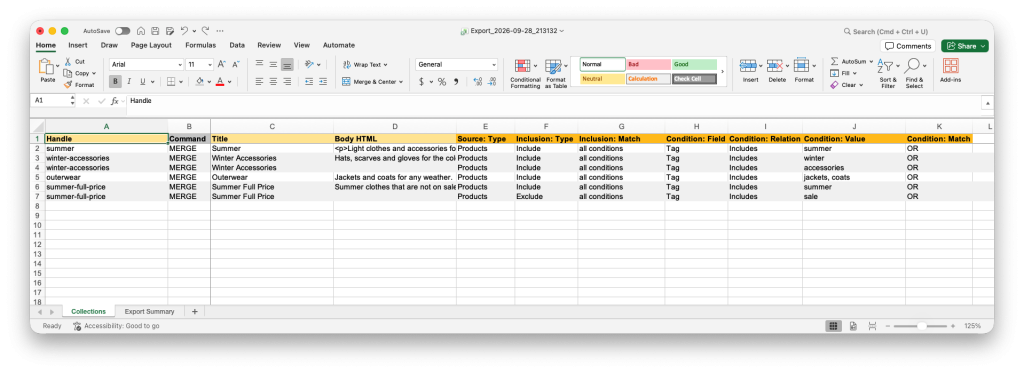Image resolution: width=1024 pixels, height=373 pixels.
Task: Toggle the AutoSave switch
Action: coord(122,31)
